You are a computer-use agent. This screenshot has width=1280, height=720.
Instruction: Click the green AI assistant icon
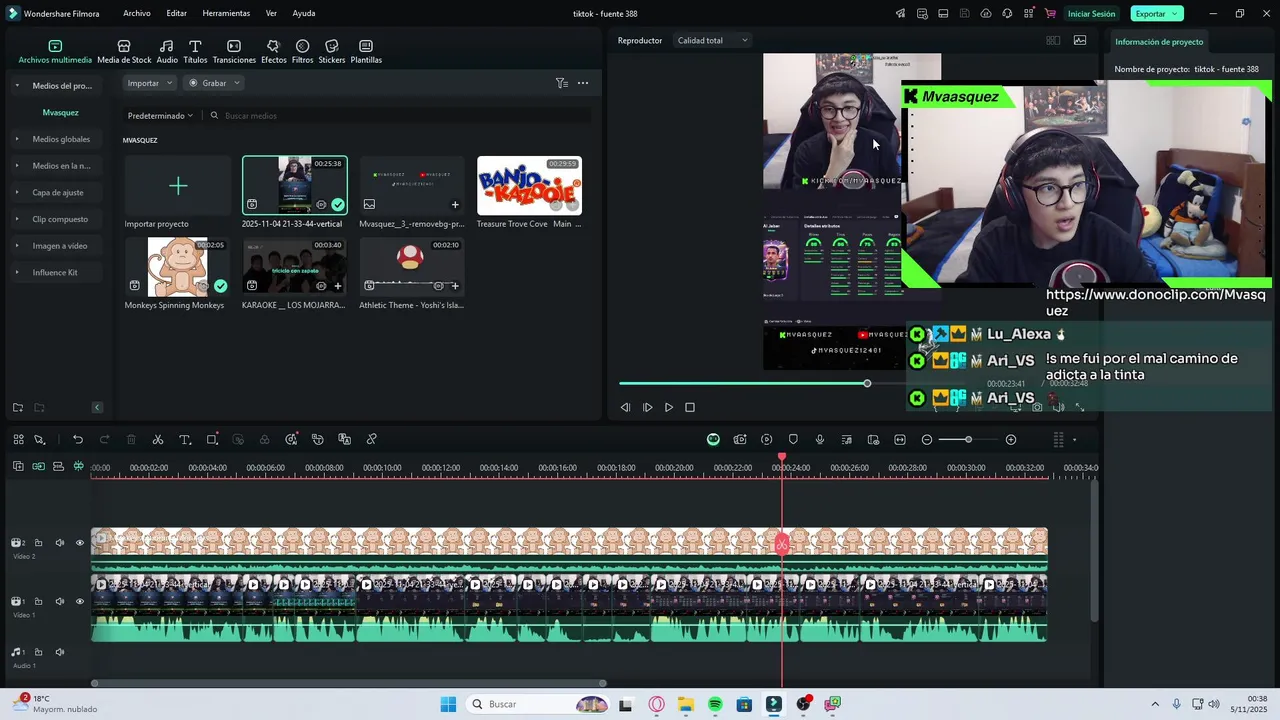click(x=713, y=439)
